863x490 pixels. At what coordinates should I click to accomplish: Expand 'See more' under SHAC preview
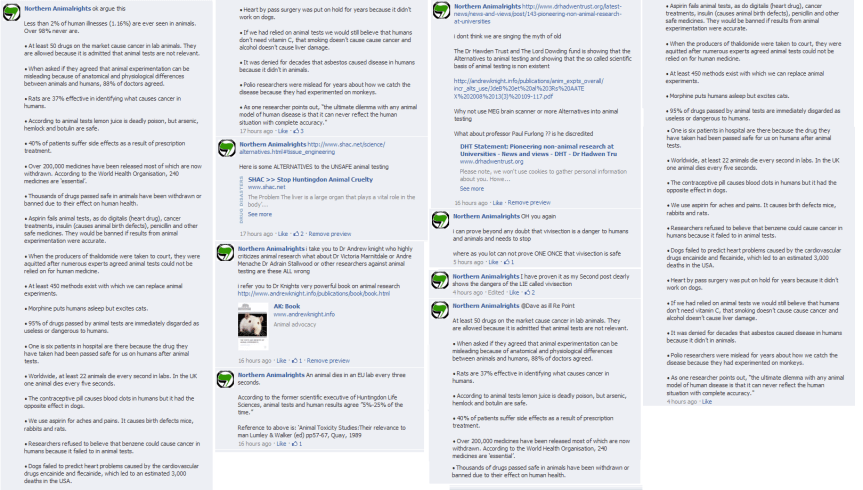point(260,214)
